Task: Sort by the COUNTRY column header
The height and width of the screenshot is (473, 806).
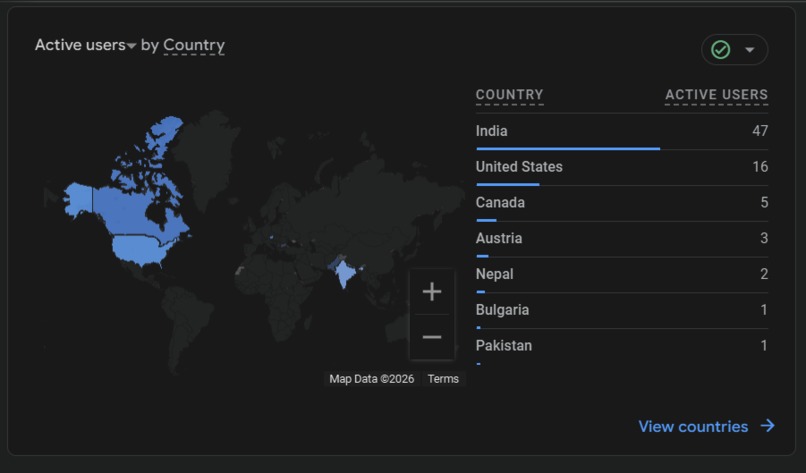Action: [x=509, y=95]
